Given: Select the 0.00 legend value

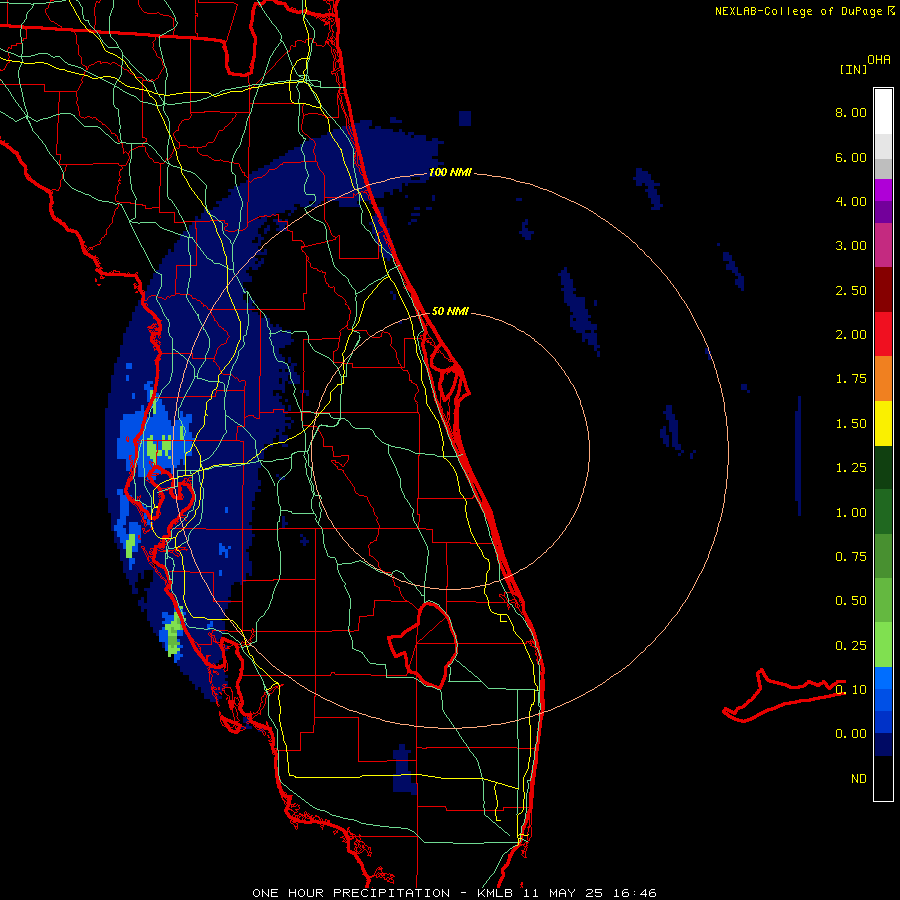Looking at the screenshot, I should pos(851,734).
